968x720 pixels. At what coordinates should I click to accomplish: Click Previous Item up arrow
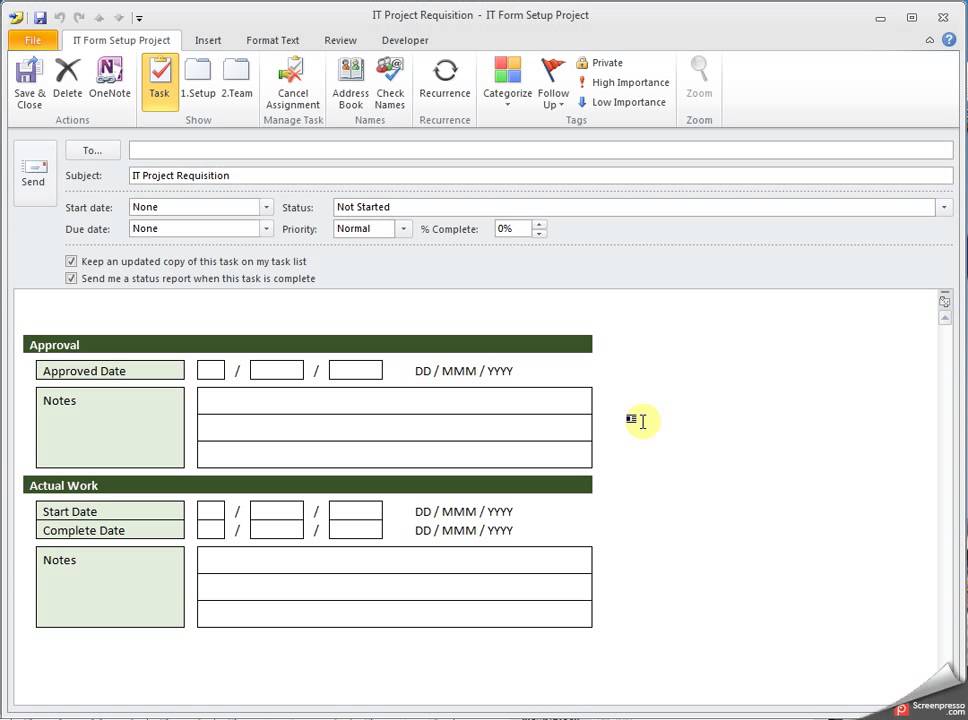click(x=99, y=17)
